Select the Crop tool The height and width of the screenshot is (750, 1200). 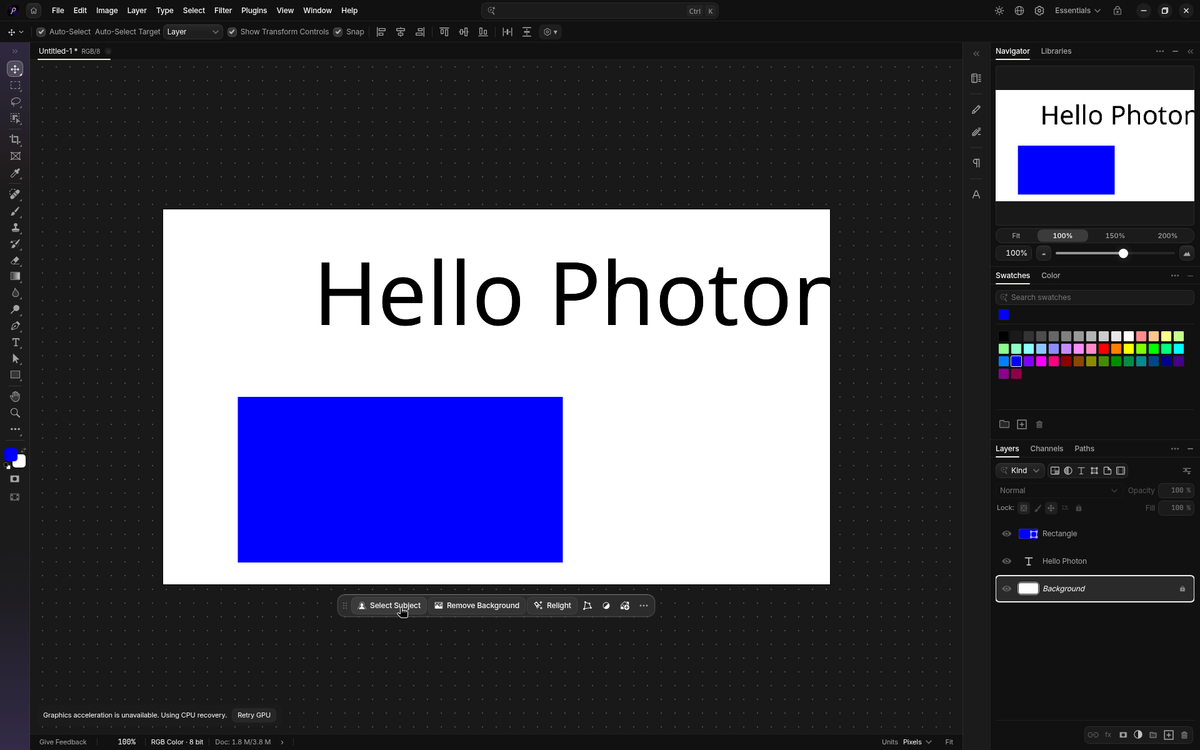click(15, 140)
